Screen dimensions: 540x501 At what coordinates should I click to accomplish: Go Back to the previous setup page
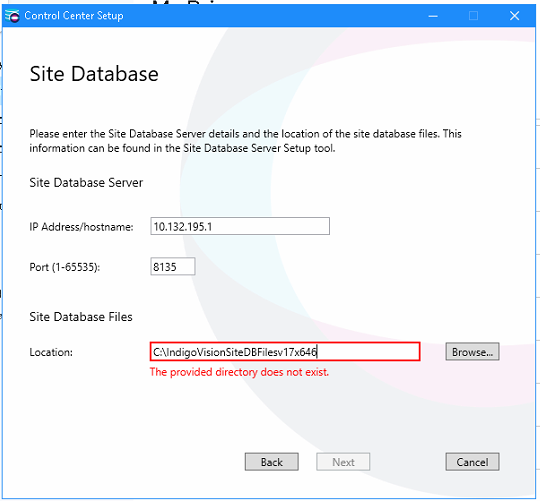pos(271,462)
